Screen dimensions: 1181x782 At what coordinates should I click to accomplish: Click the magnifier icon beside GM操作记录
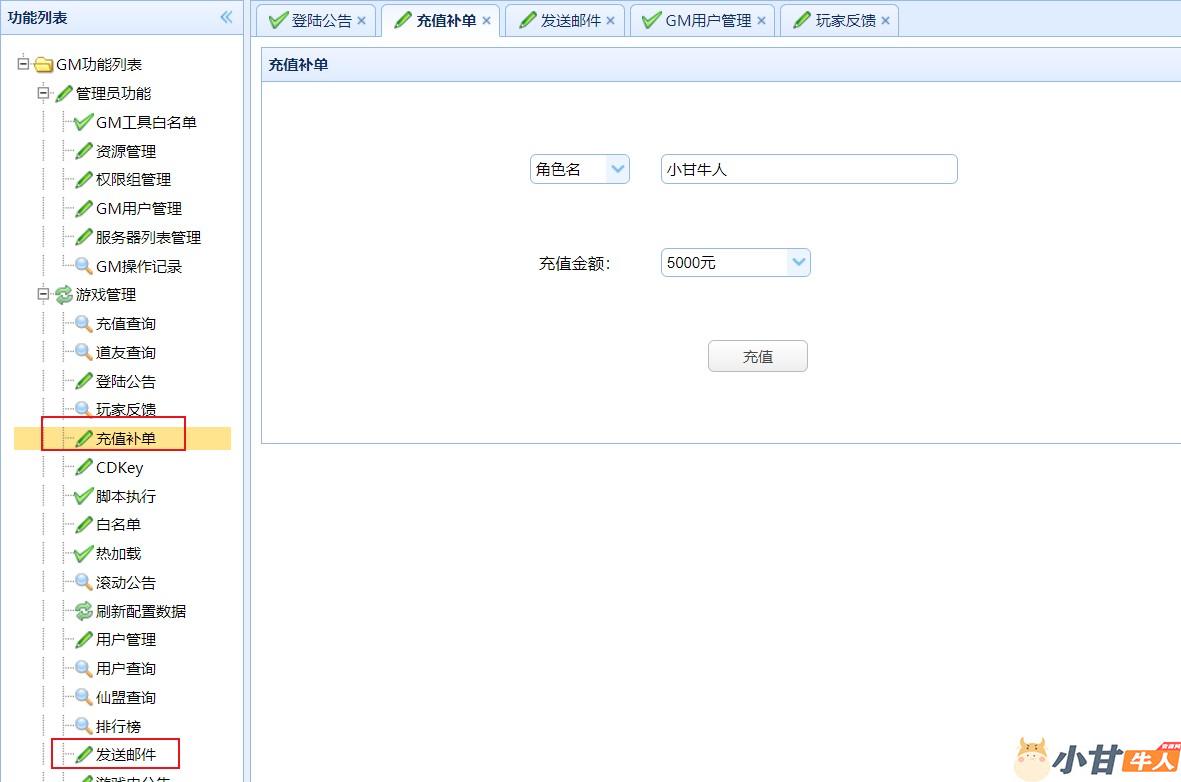[x=84, y=266]
